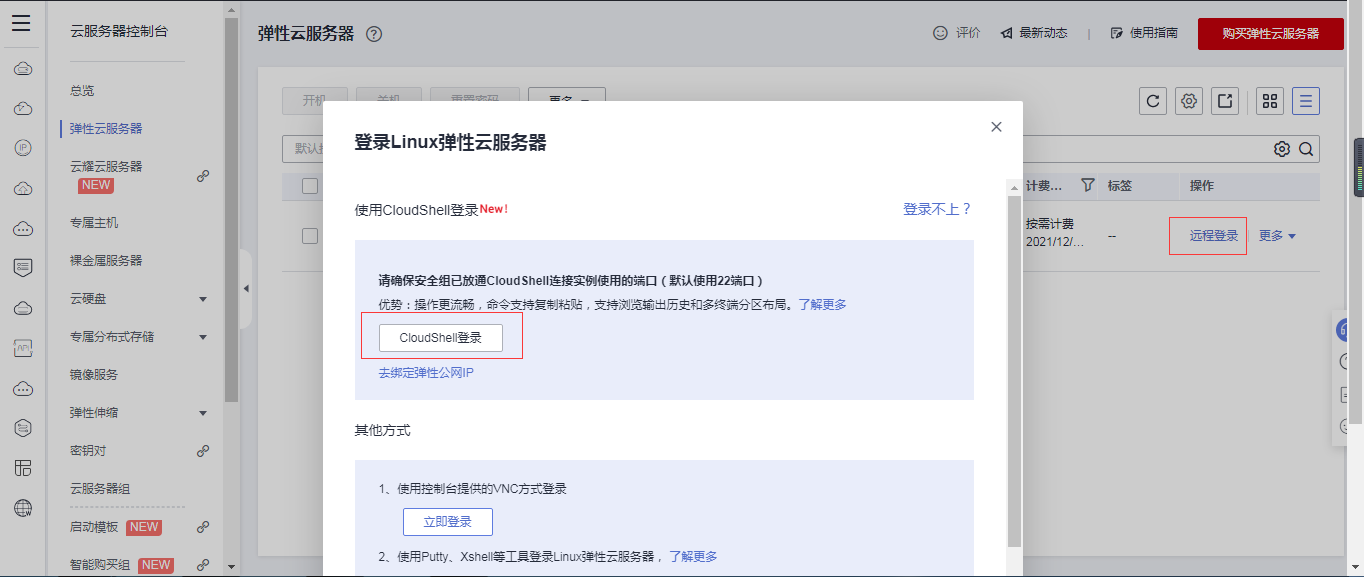Expand the 弹性伸缩 submenu
Viewport: 1364px width, 577px height.
(x=203, y=413)
